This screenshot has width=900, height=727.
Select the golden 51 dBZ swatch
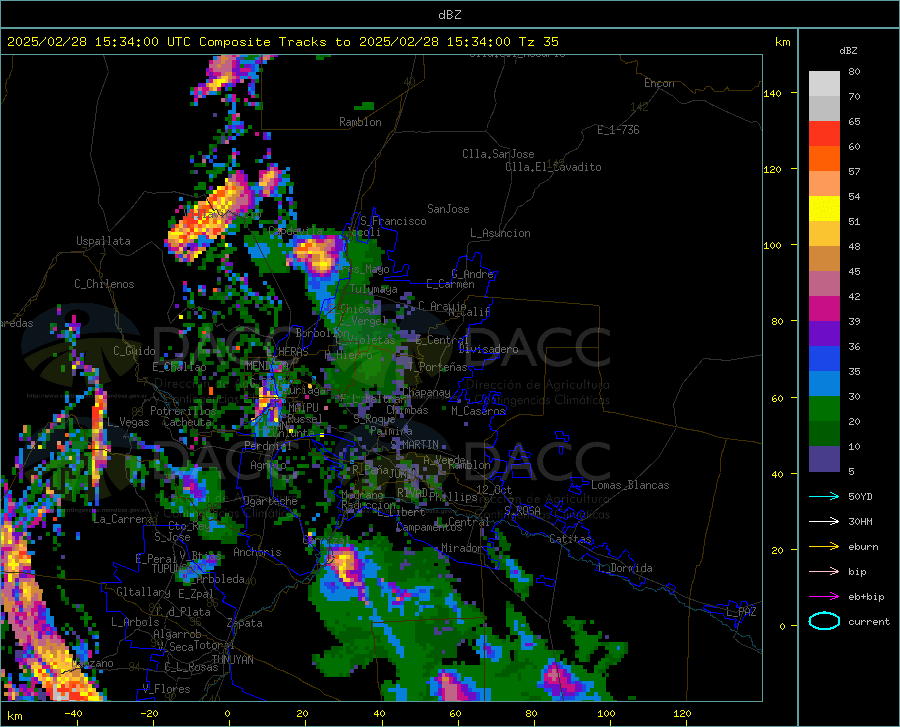point(824,234)
